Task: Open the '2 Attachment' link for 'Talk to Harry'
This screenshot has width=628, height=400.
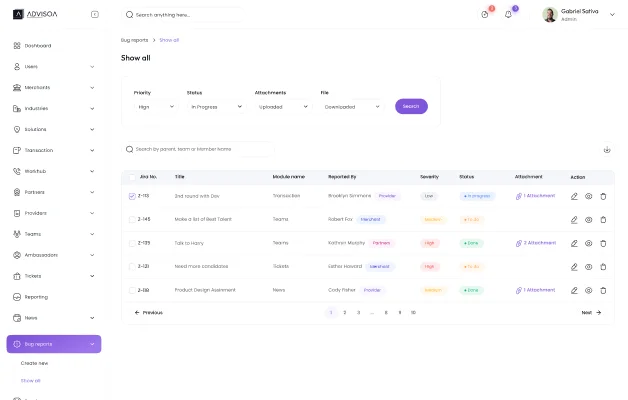Action: [x=536, y=243]
